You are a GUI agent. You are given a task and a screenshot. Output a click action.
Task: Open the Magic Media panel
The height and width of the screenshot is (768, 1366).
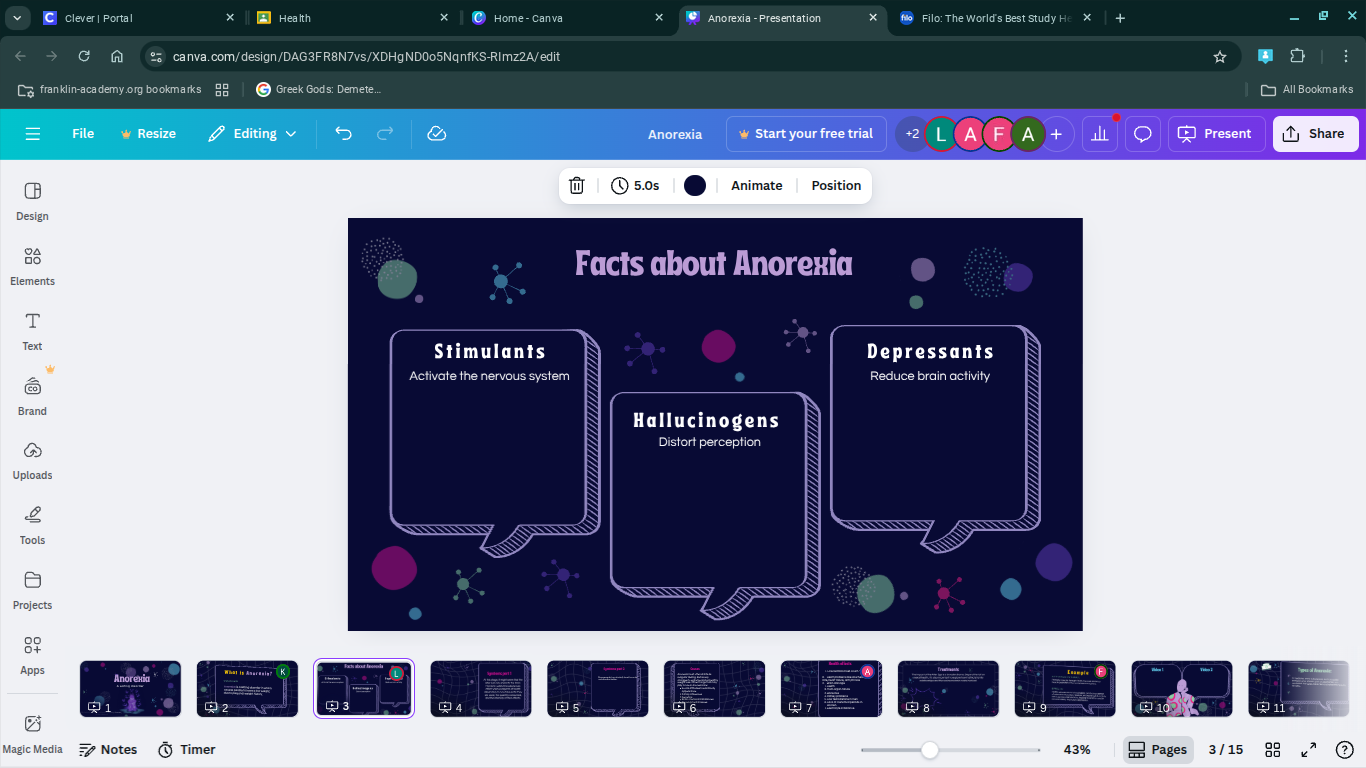(32, 730)
